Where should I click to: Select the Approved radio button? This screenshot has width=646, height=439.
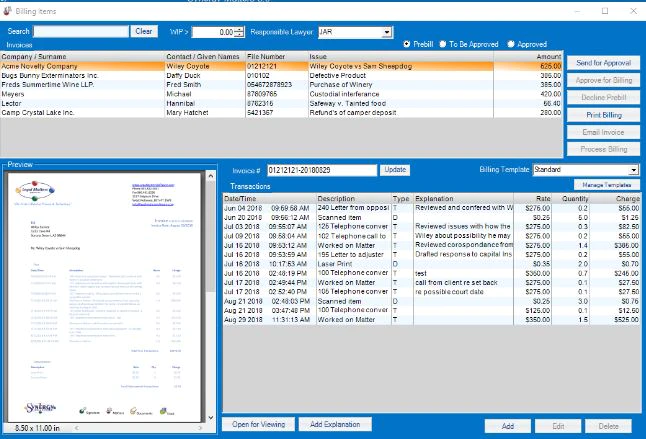pyautogui.click(x=511, y=44)
